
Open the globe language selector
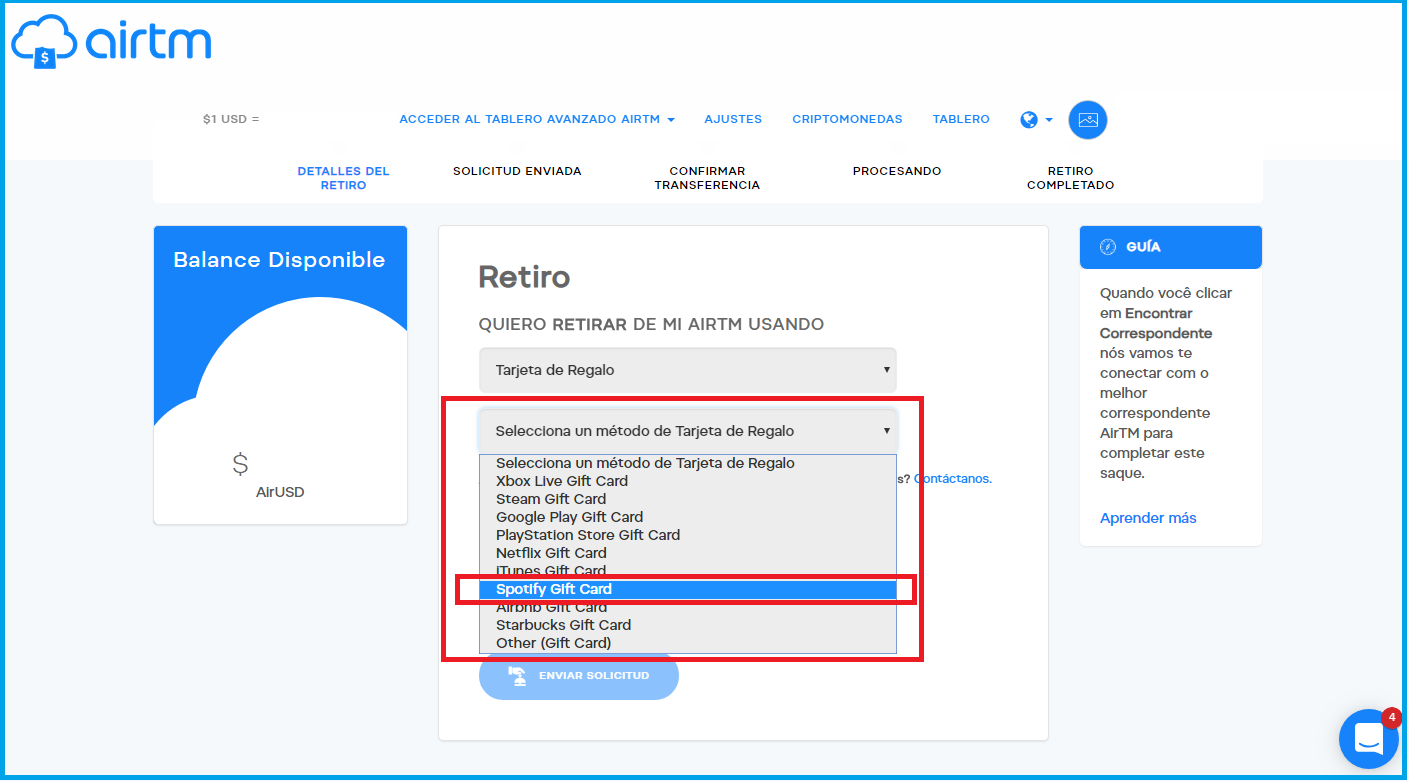click(x=1036, y=120)
